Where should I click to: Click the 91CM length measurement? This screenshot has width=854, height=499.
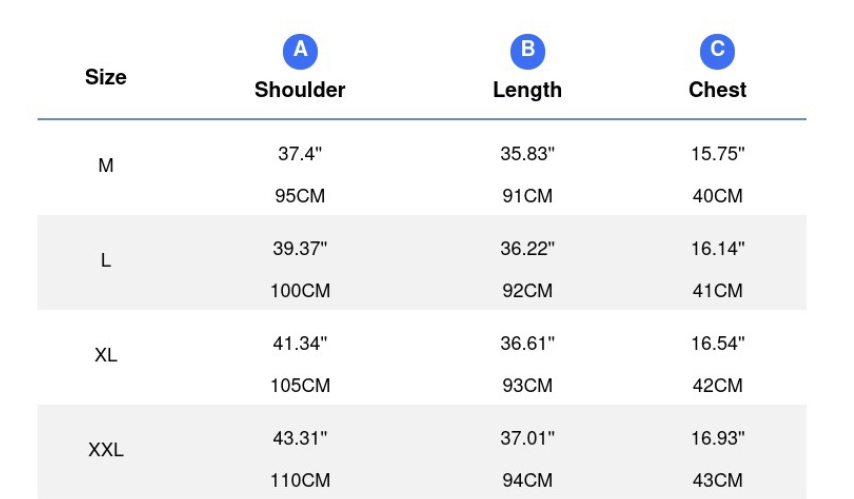coord(527,196)
